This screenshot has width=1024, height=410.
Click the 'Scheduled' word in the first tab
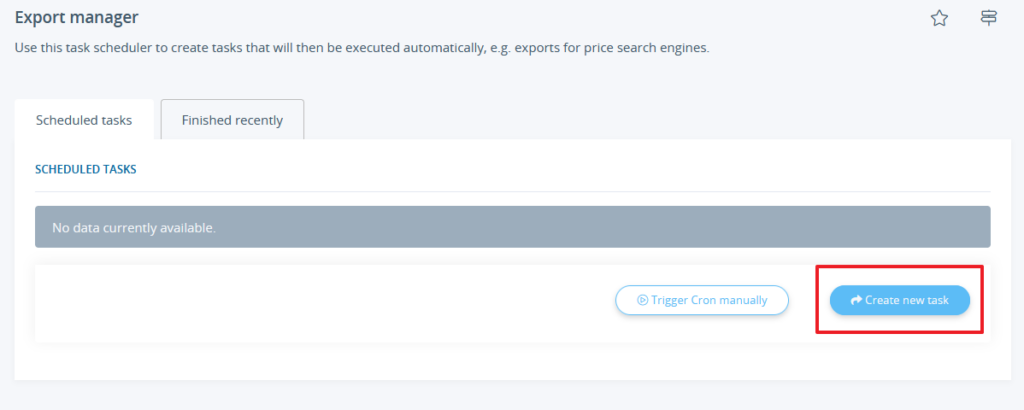coord(67,120)
